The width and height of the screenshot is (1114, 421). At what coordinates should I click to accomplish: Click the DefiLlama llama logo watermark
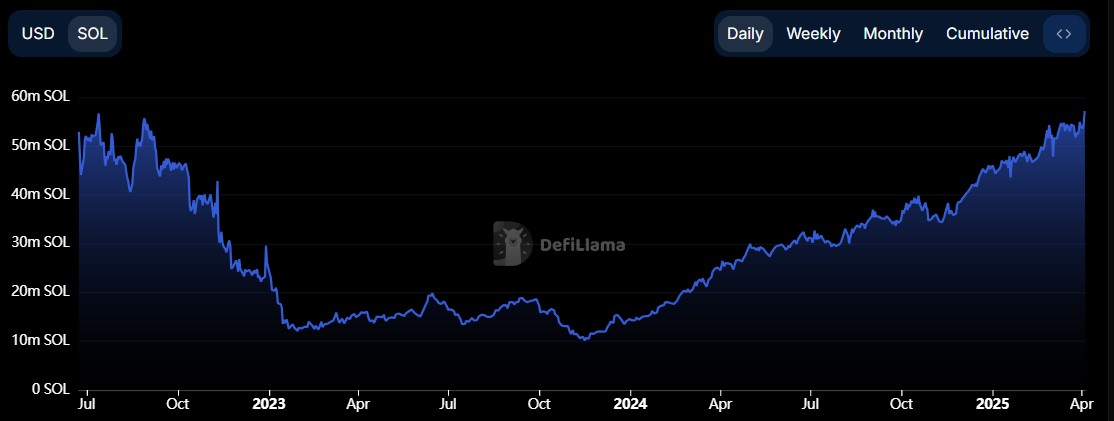(x=512, y=244)
